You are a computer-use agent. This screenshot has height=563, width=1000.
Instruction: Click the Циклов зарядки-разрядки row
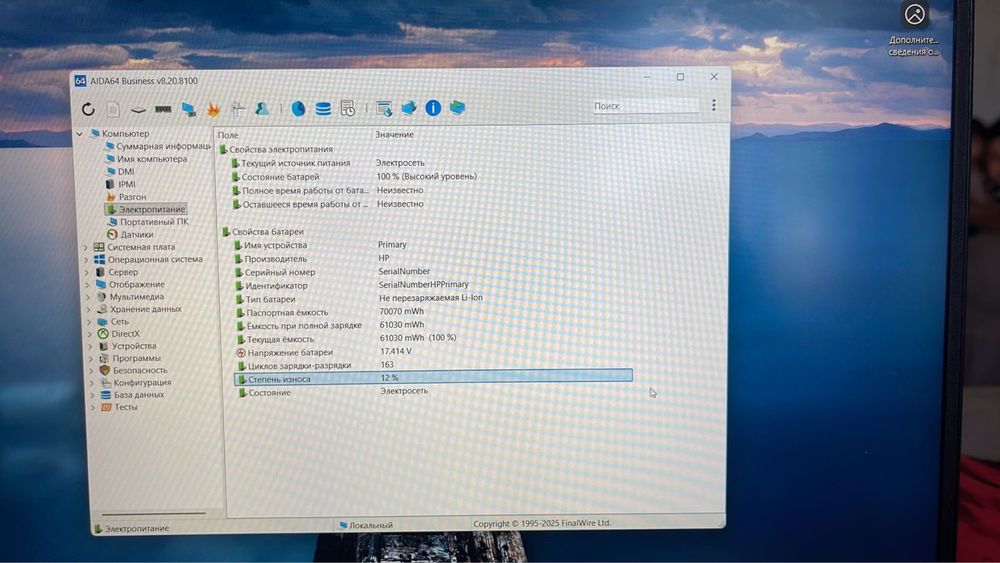316,365
